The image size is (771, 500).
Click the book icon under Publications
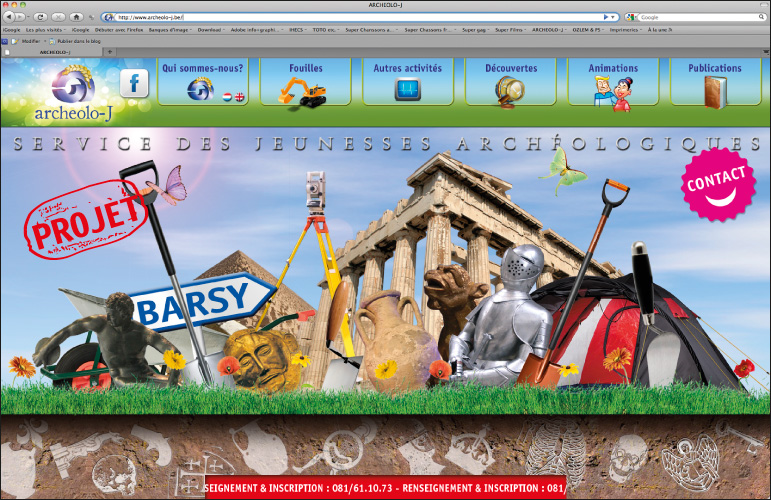click(715, 92)
